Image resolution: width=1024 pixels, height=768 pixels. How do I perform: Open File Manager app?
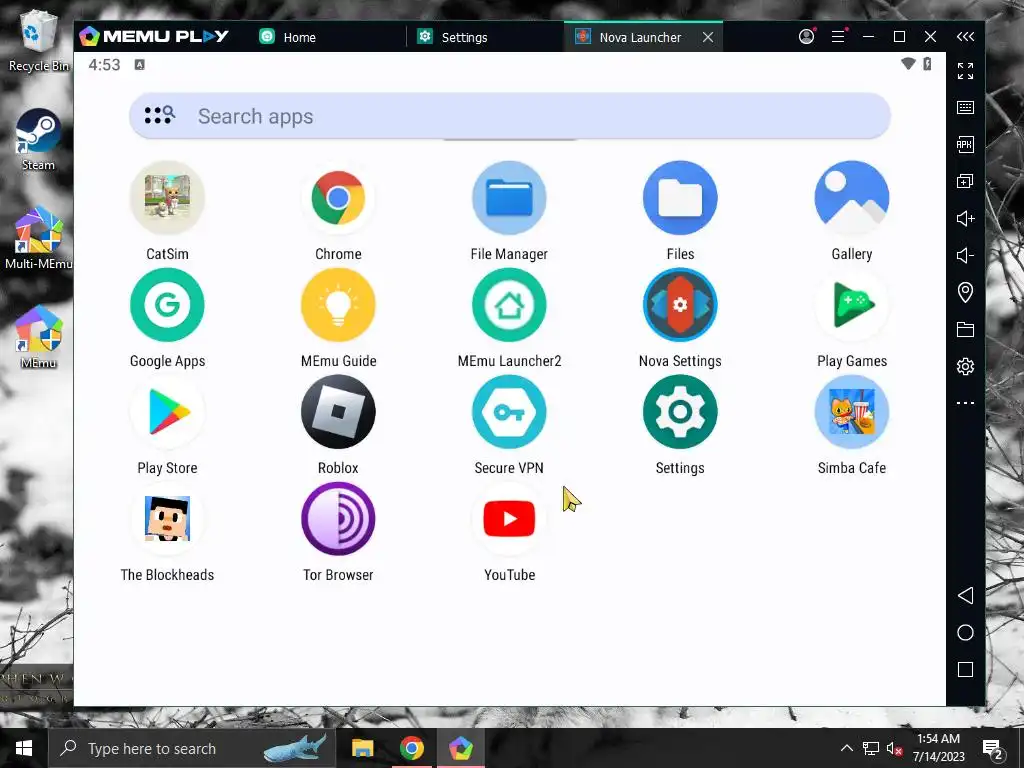[509, 198]
